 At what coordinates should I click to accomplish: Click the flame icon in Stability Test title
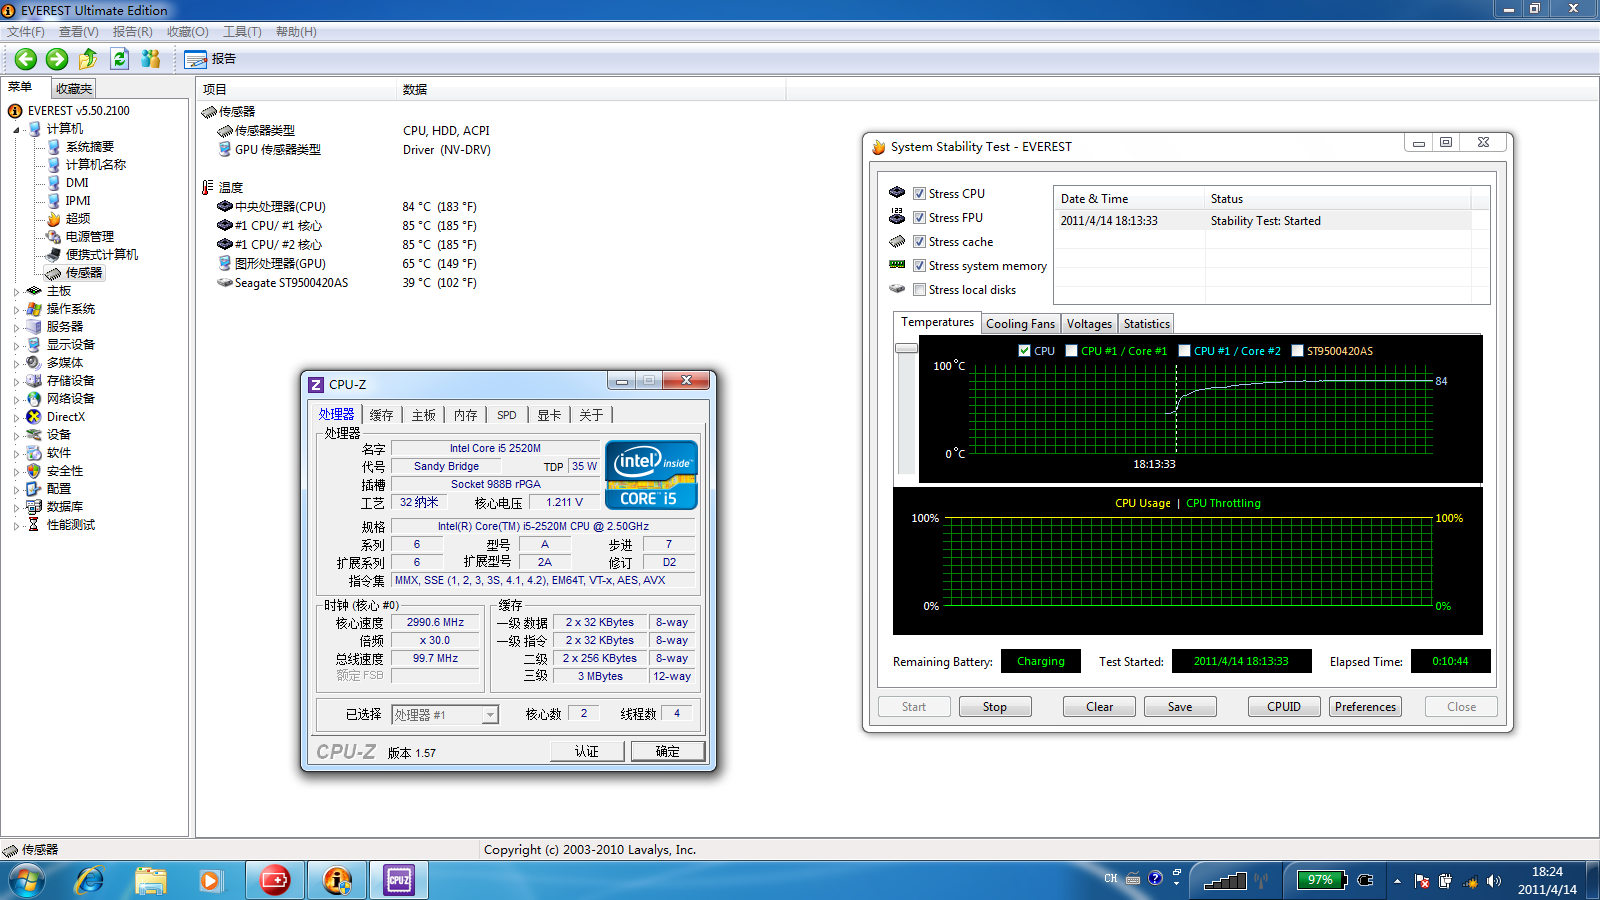[x=879, y=147]
